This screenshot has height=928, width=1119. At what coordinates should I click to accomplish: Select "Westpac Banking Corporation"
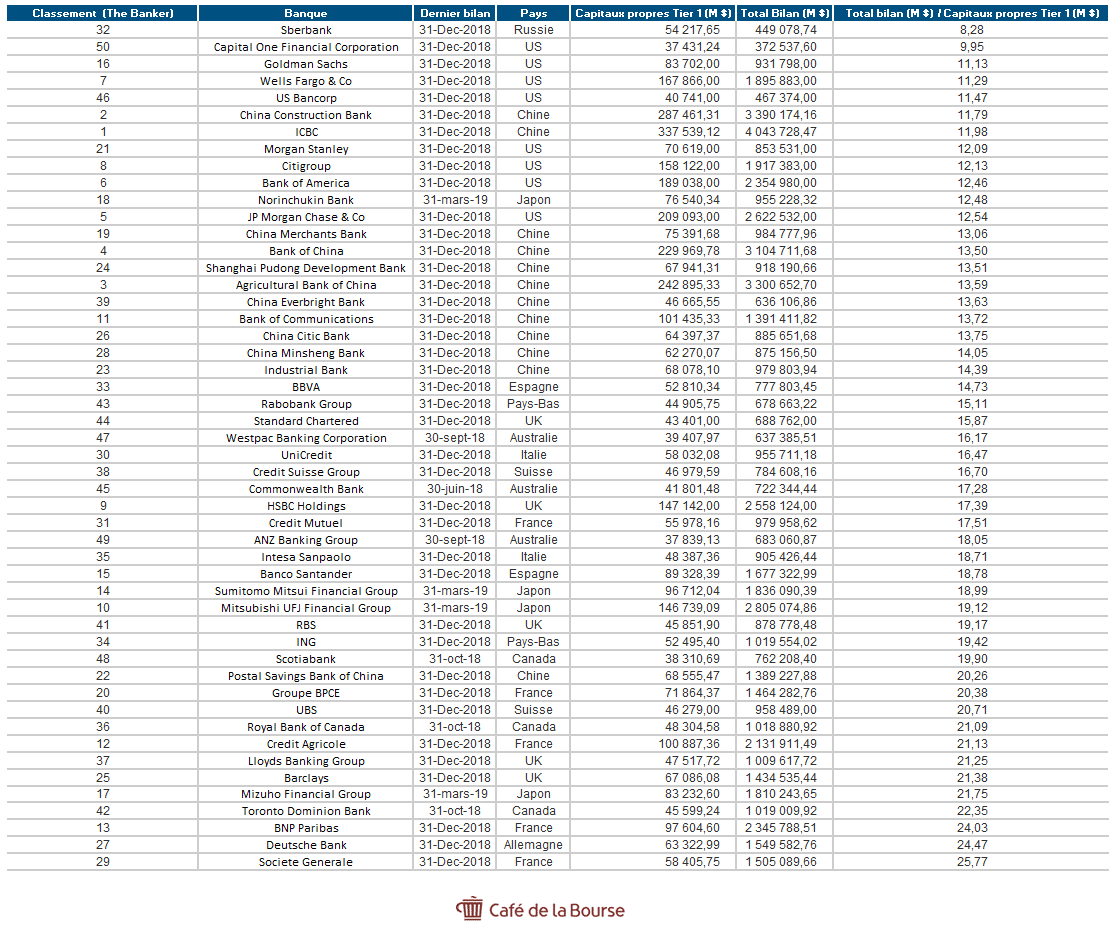tap(306, 438)
